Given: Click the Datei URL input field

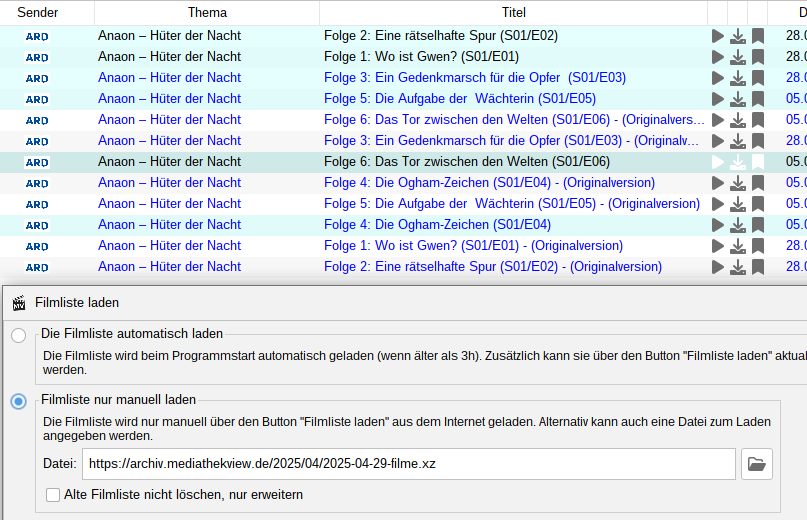Looking at the screenshot, I should [x=409, y=464].
